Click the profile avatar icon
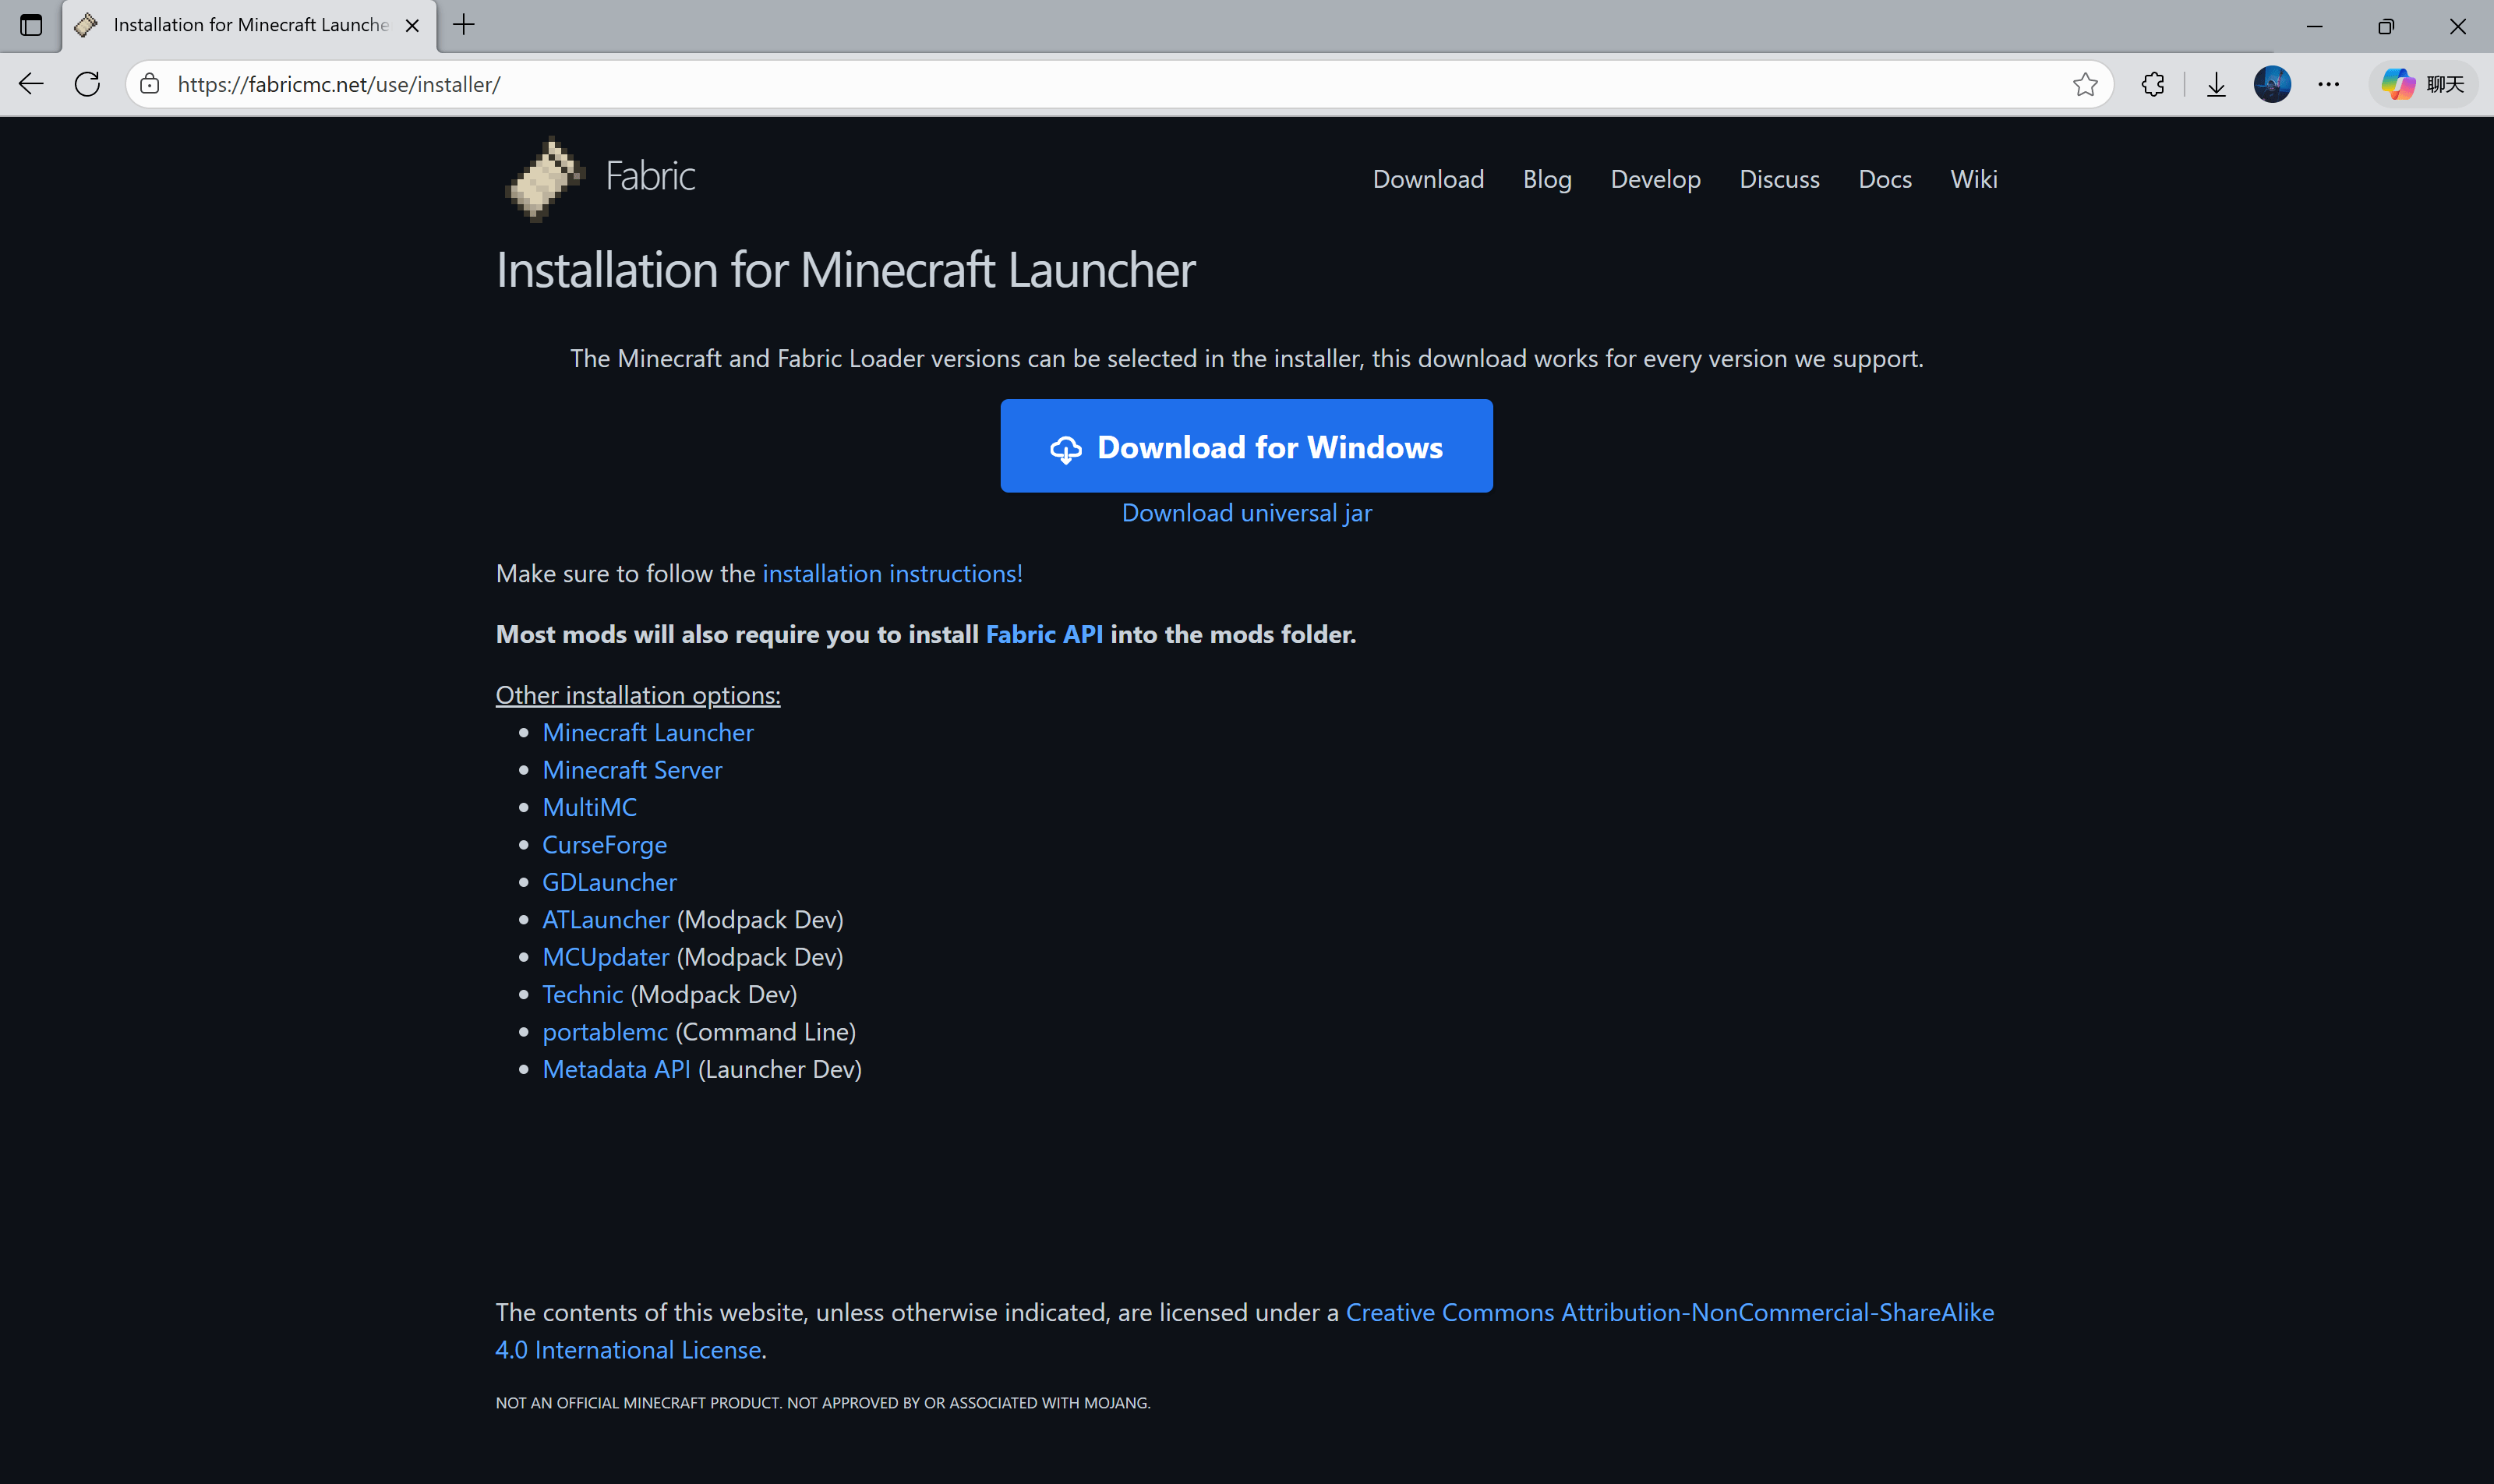 click(x=2272, y=84)
